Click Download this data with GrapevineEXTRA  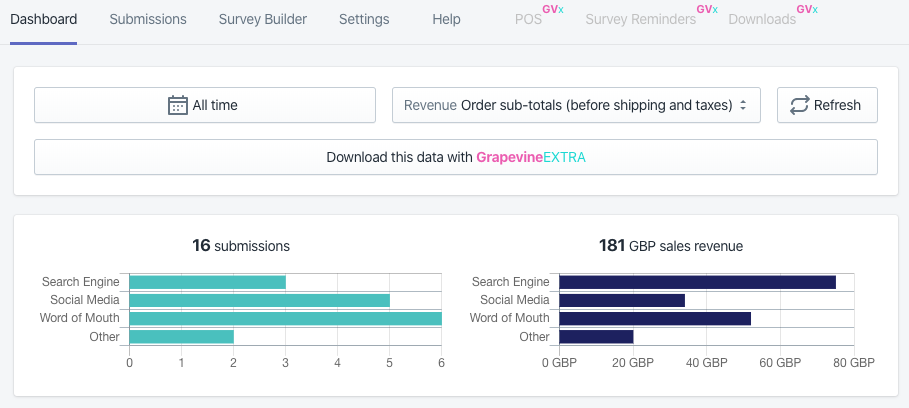[456, 157]
